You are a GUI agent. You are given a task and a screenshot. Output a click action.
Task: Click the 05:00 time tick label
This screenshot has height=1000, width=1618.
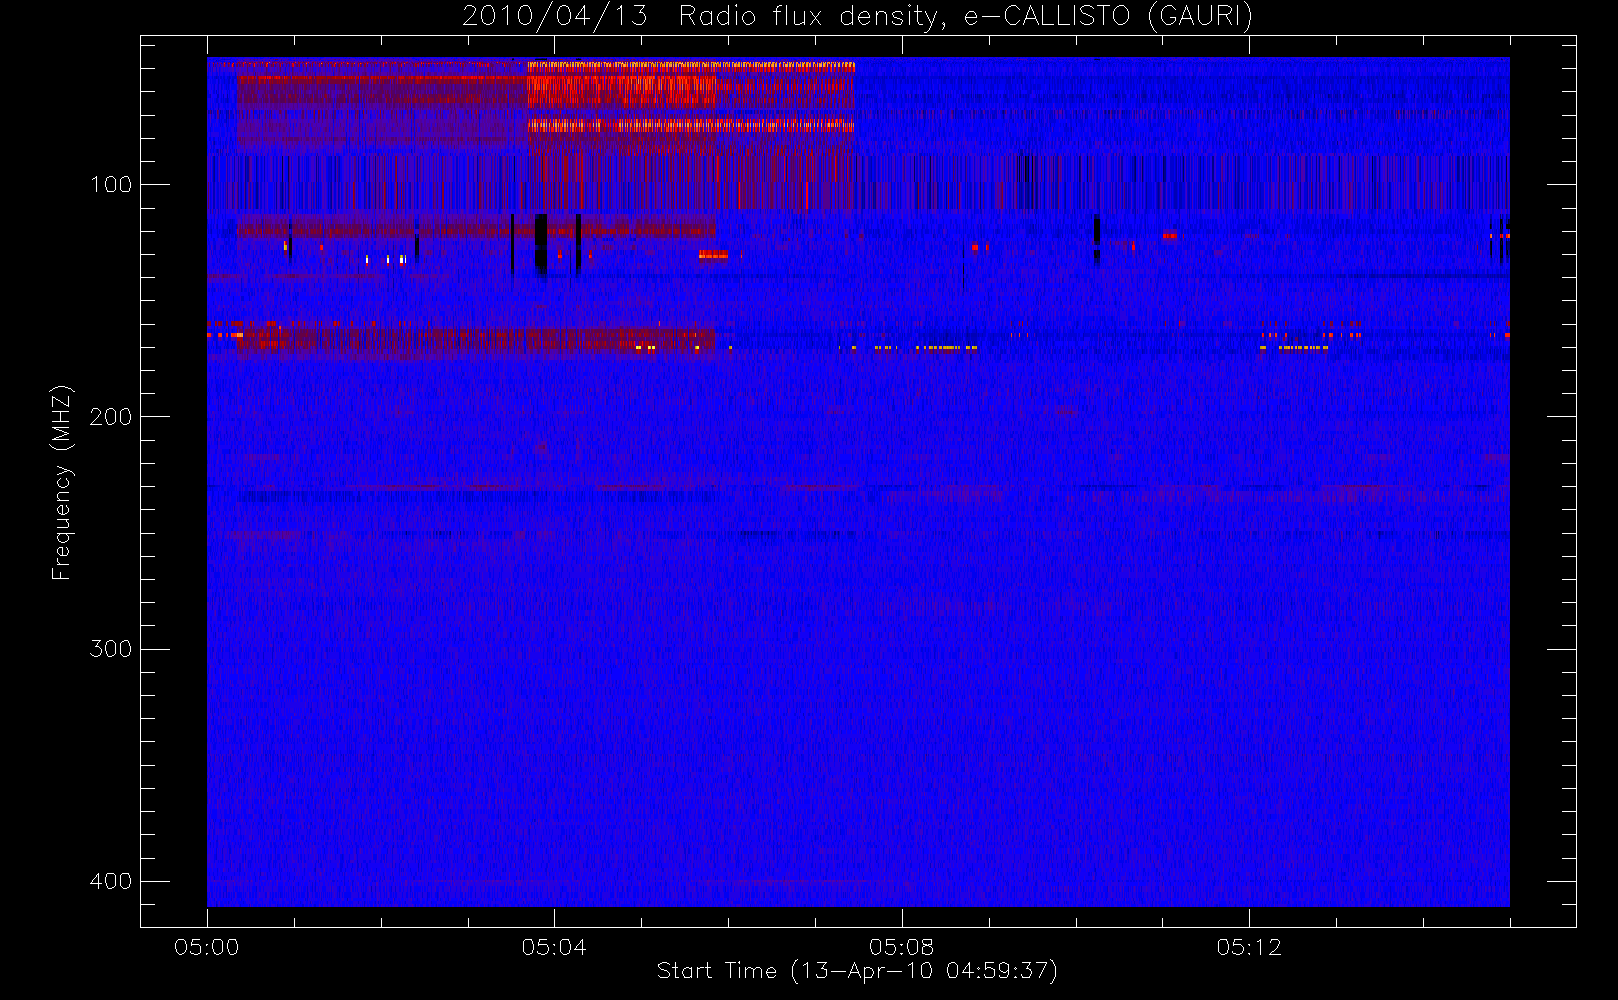(207, 947)
